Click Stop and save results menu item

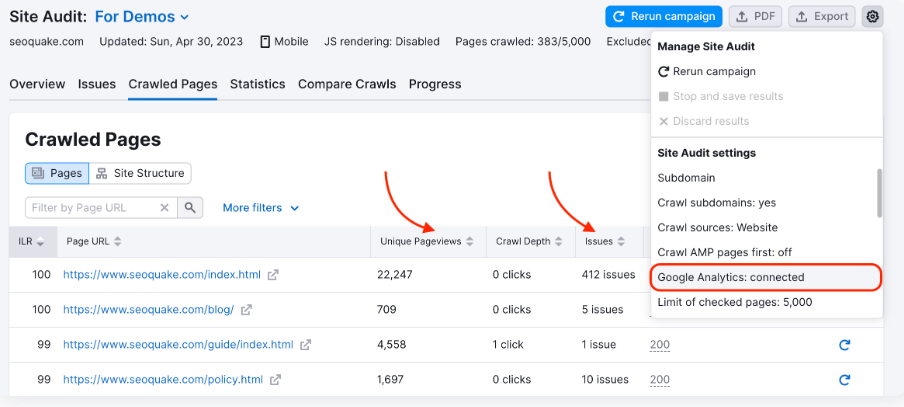tap(767, 96)
